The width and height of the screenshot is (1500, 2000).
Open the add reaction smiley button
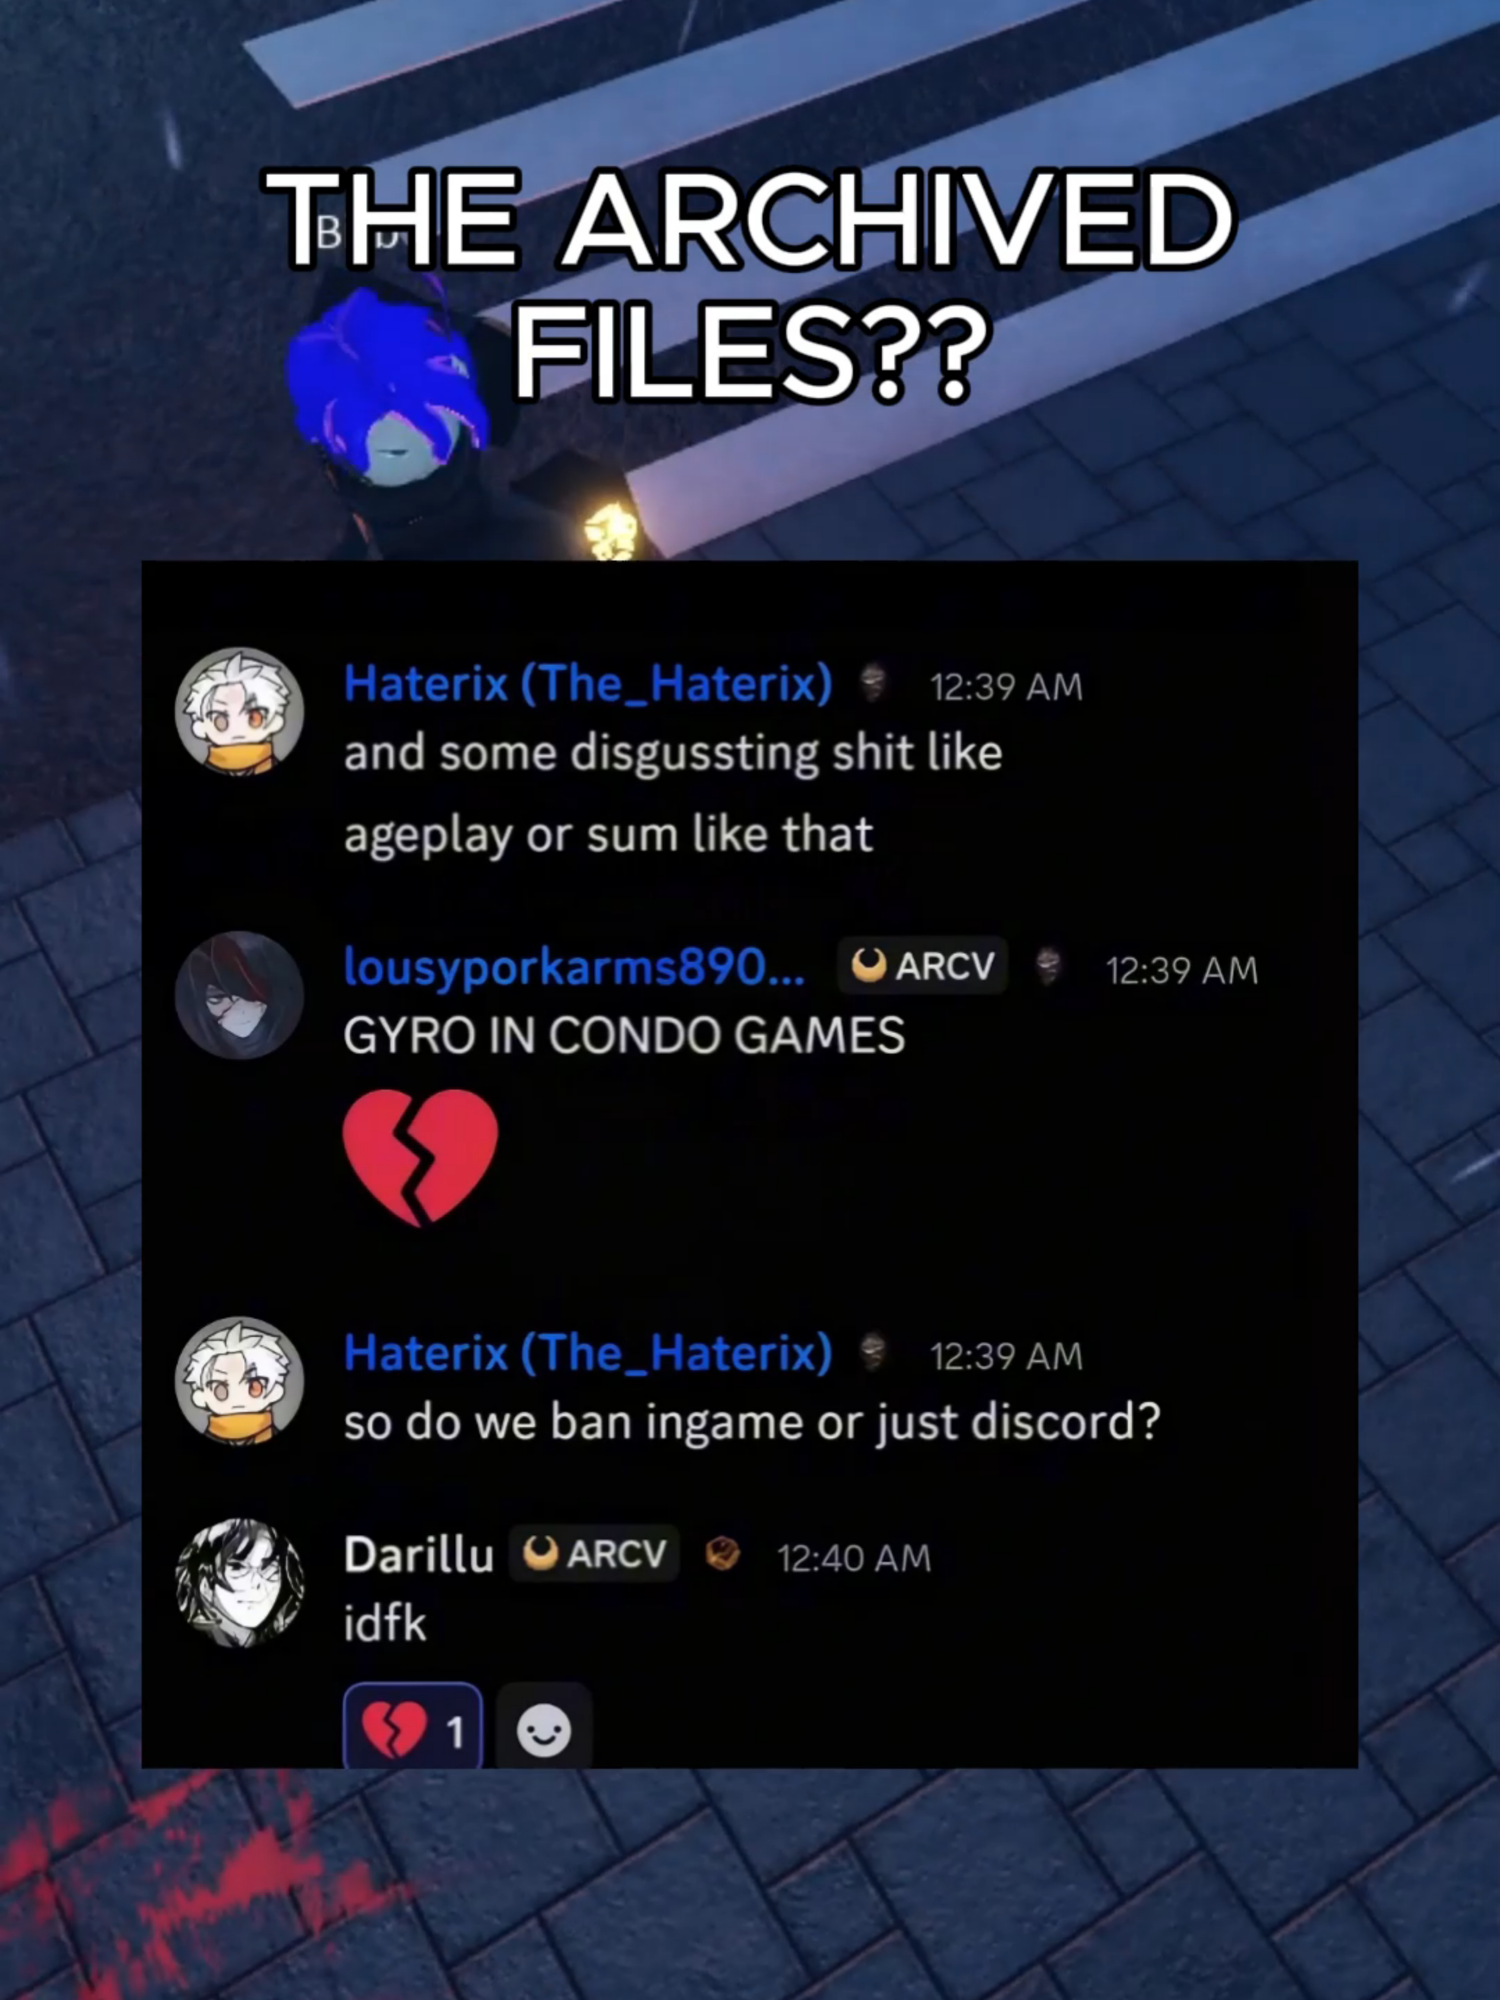544,1729
